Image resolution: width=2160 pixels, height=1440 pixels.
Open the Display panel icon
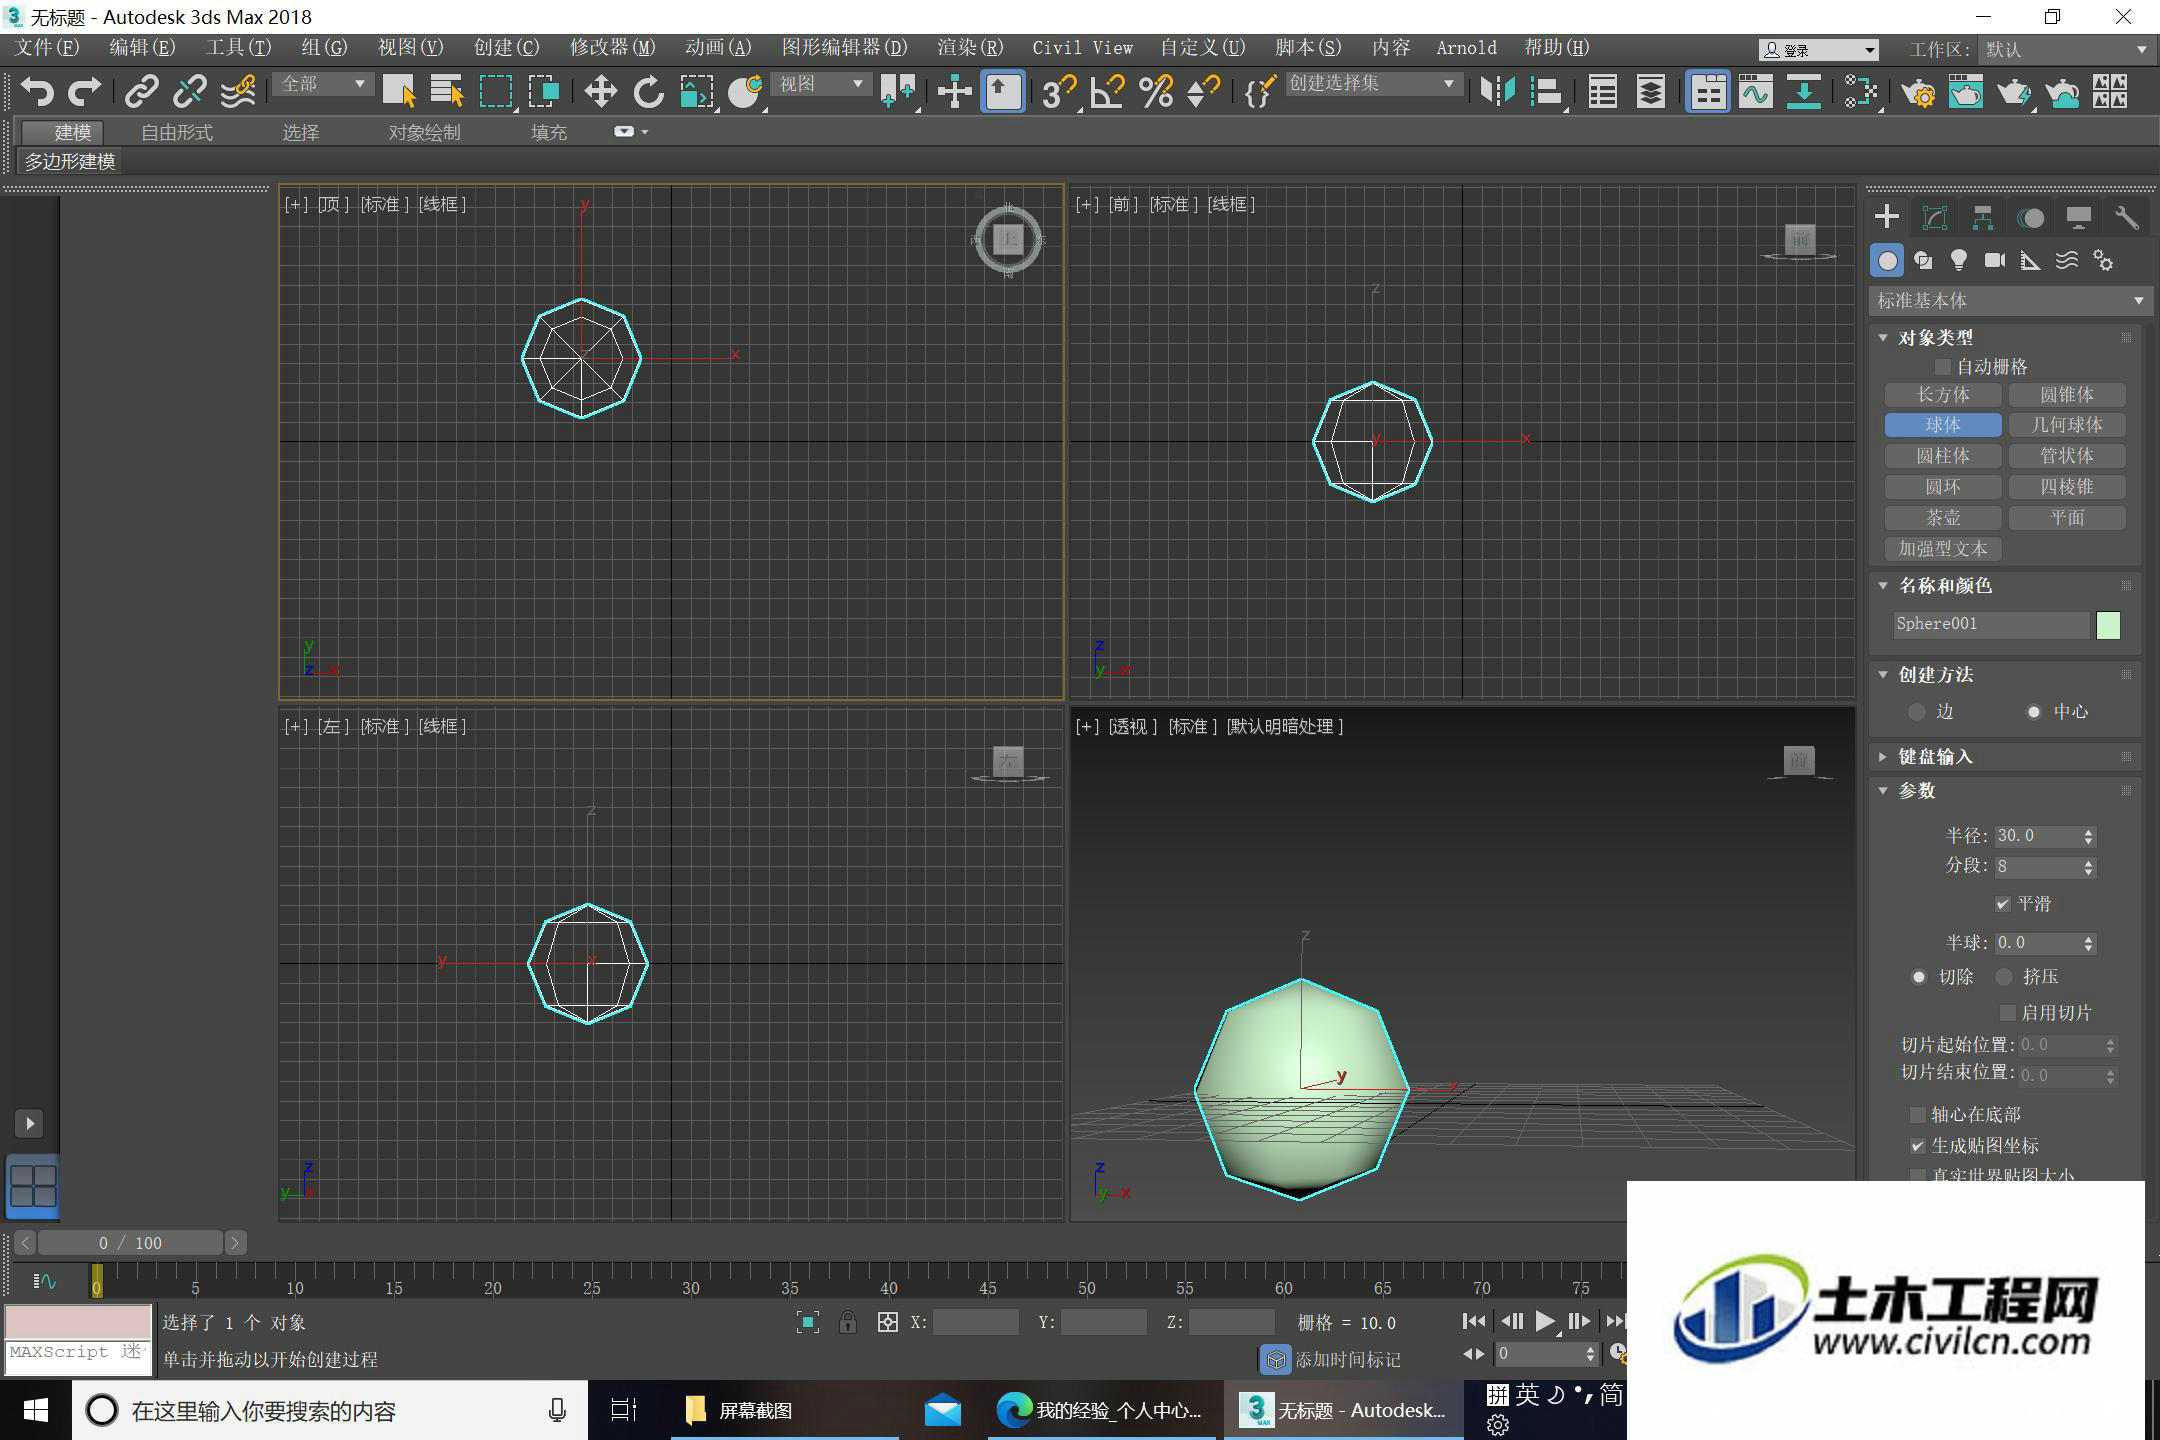pos(2079,218)
